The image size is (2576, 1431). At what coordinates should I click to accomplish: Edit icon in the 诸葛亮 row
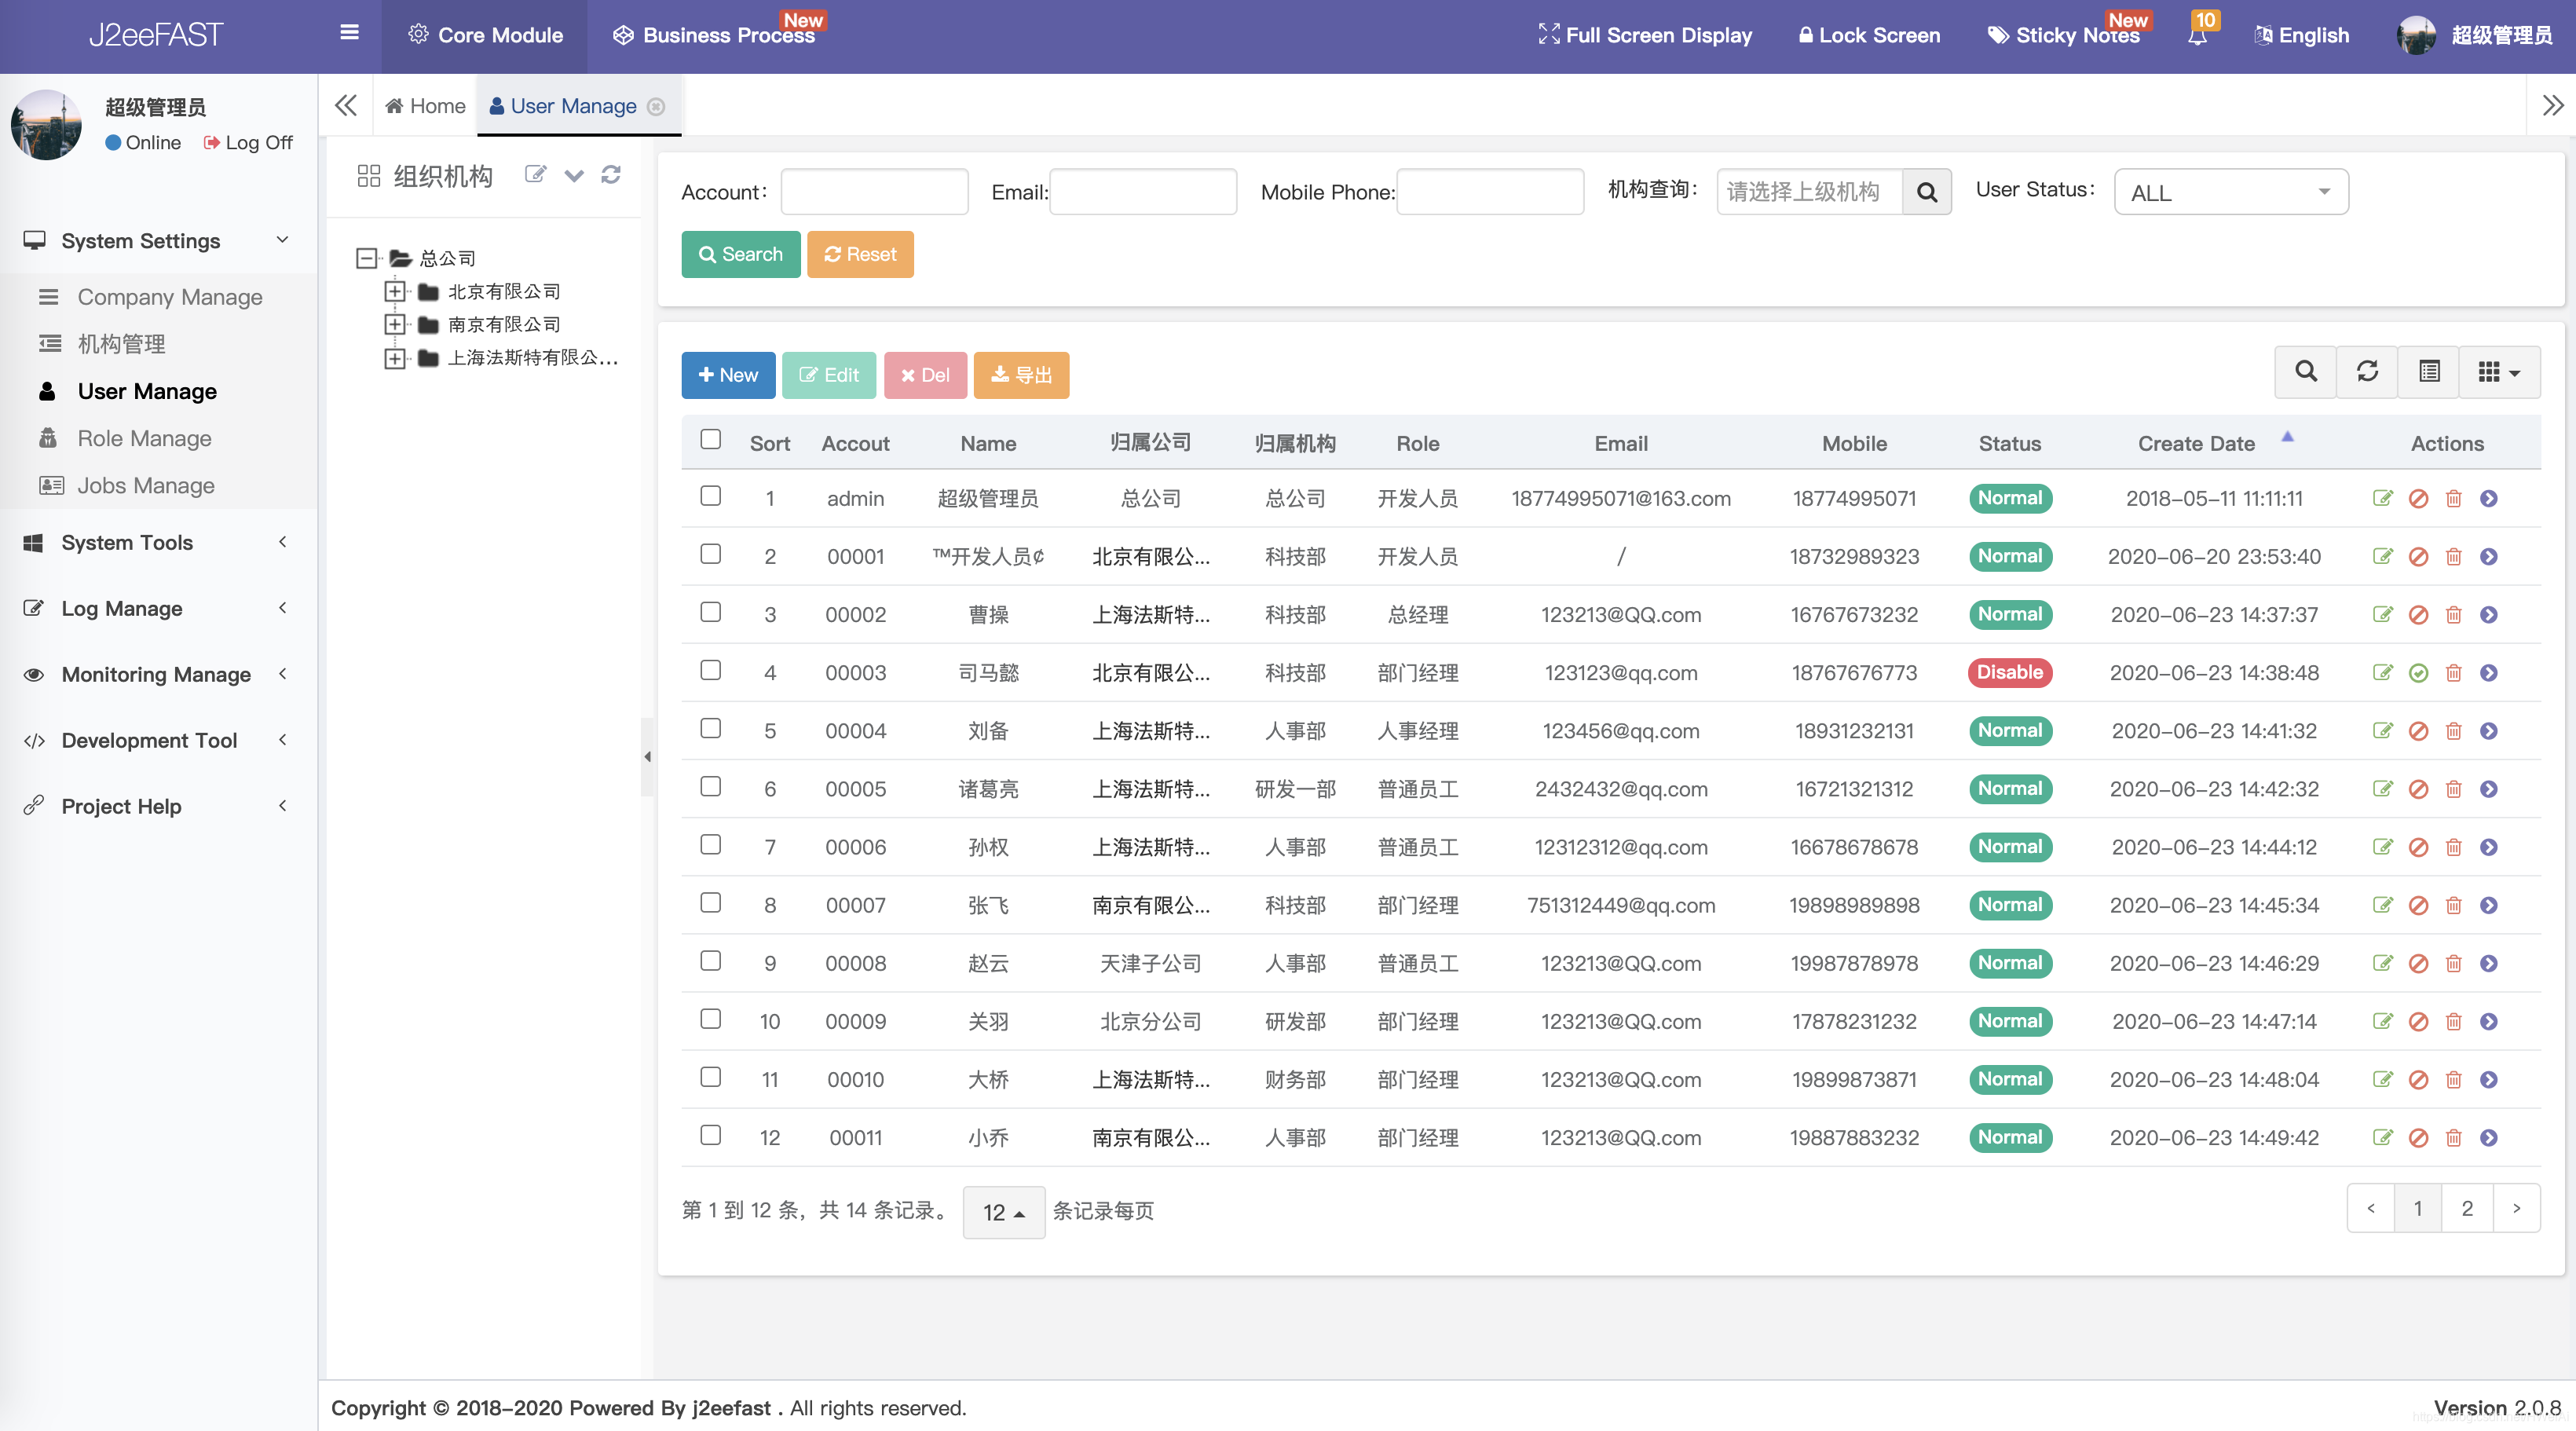[x=2382, y=789]
